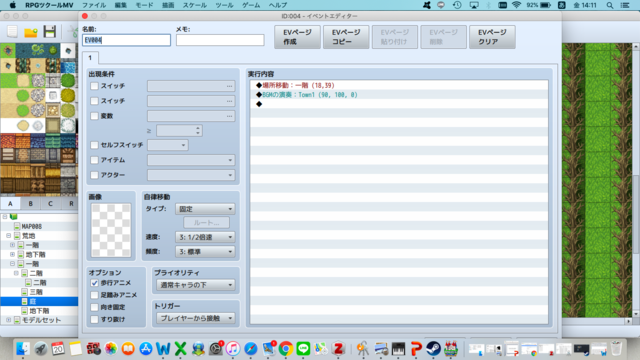Screen dimensions: 640x360
Task: Open the プライオリティ dropdown
Action: pos(196,285)
